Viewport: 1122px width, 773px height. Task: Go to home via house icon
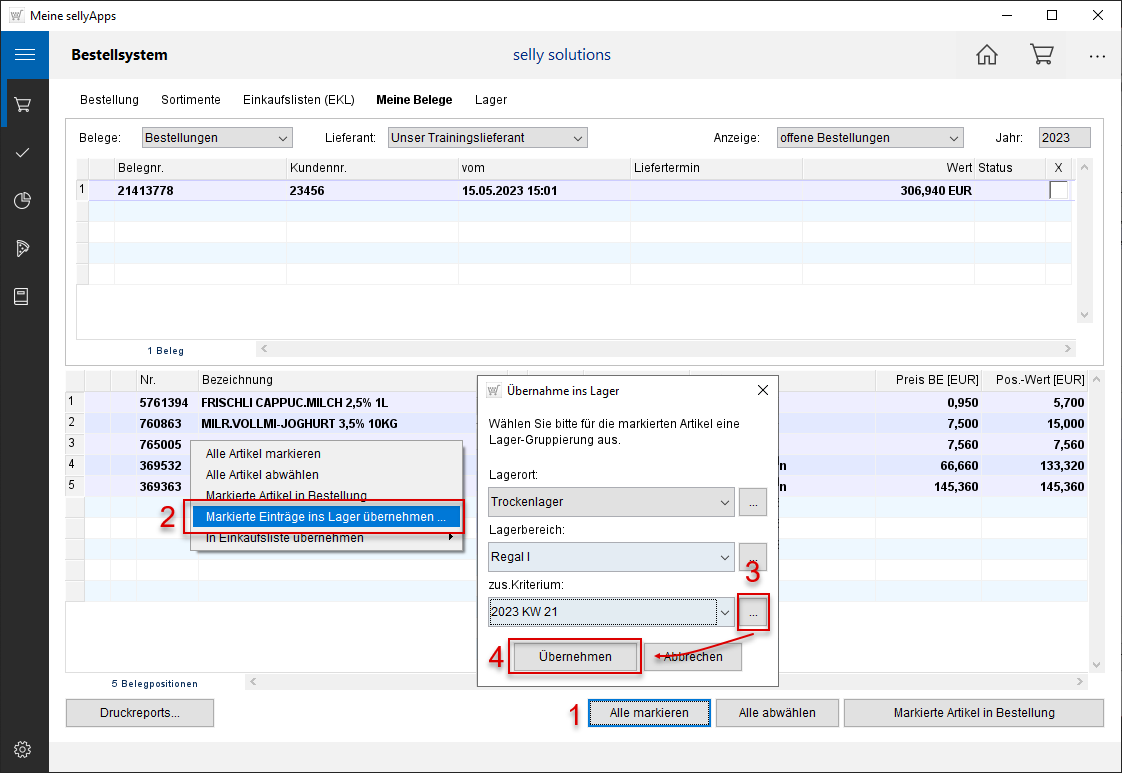point(986,55)
